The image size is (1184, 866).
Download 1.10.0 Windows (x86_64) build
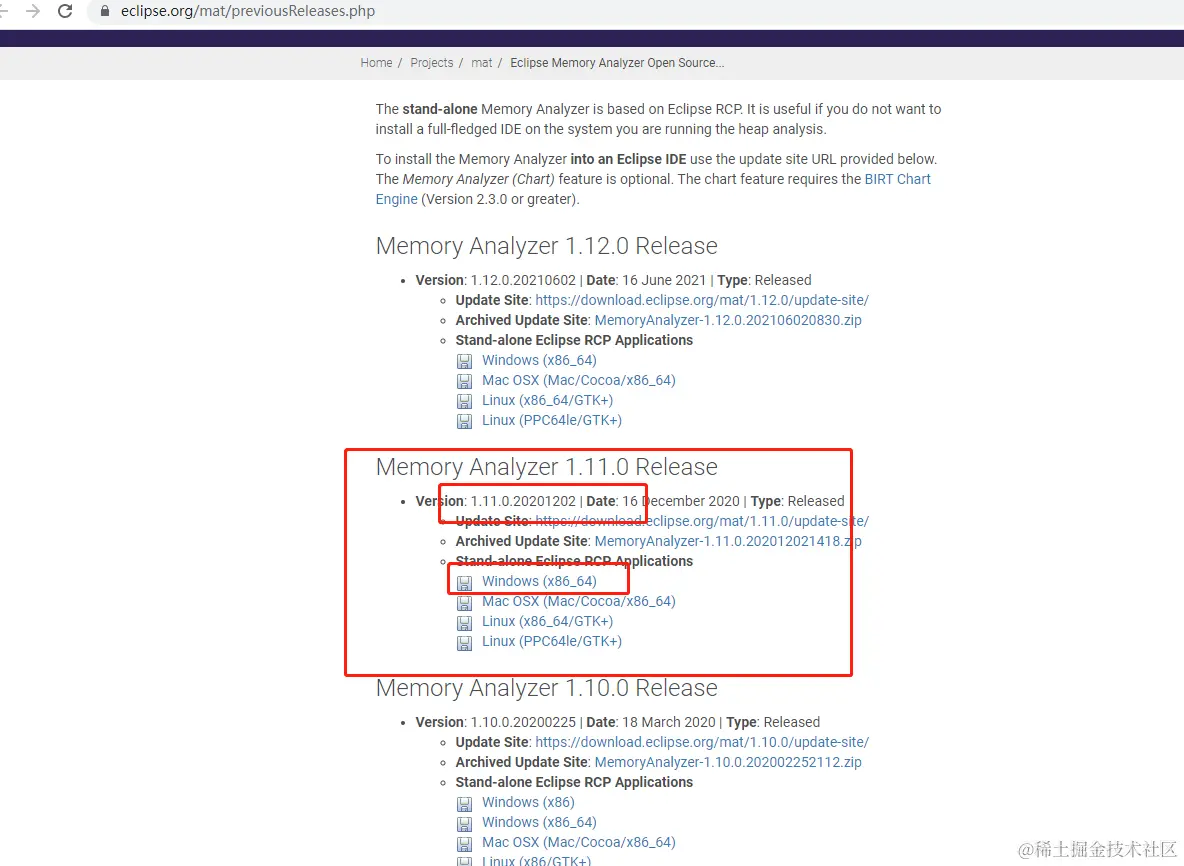(x=539, y=822)
